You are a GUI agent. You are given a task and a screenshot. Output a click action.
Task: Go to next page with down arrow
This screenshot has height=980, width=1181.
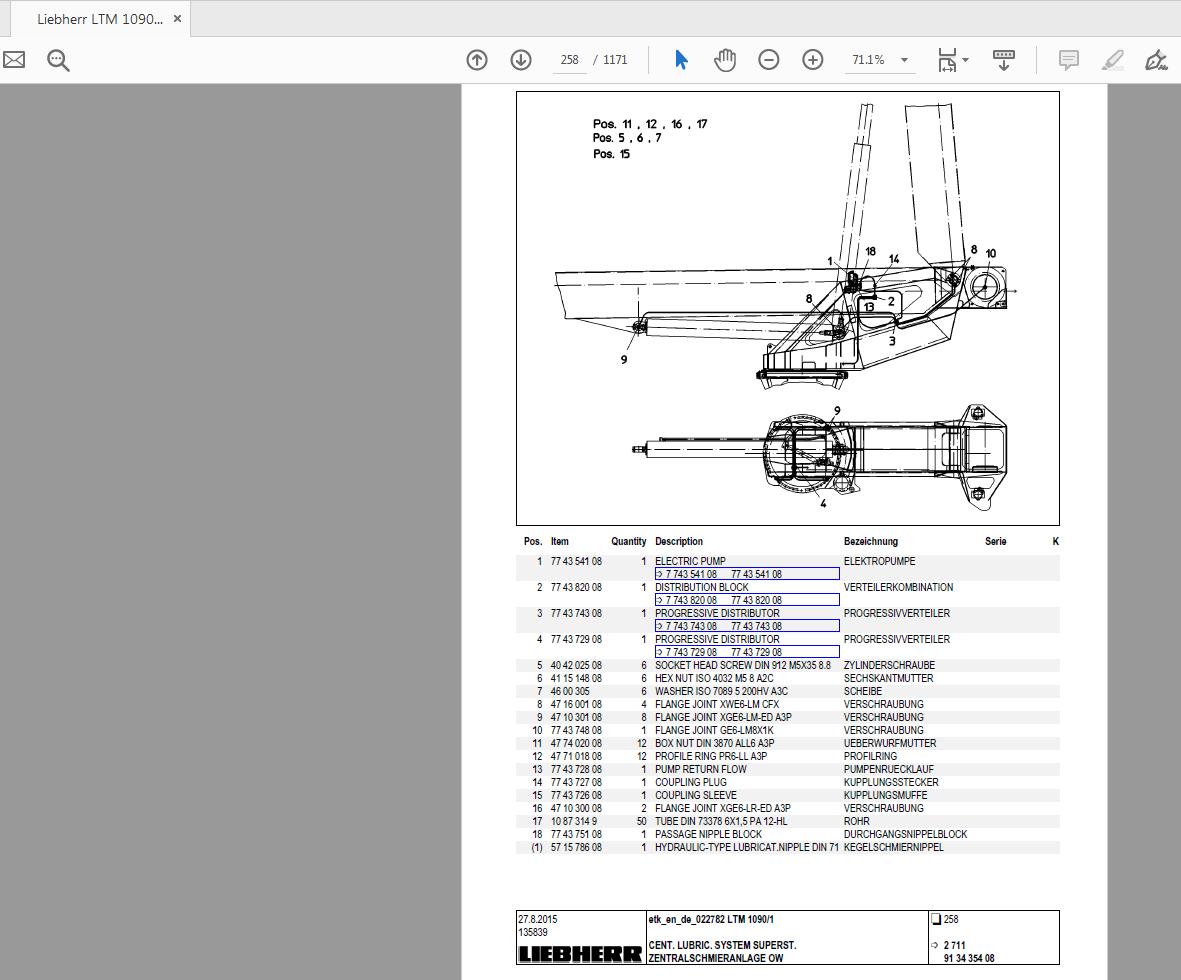tap(521, 60)
